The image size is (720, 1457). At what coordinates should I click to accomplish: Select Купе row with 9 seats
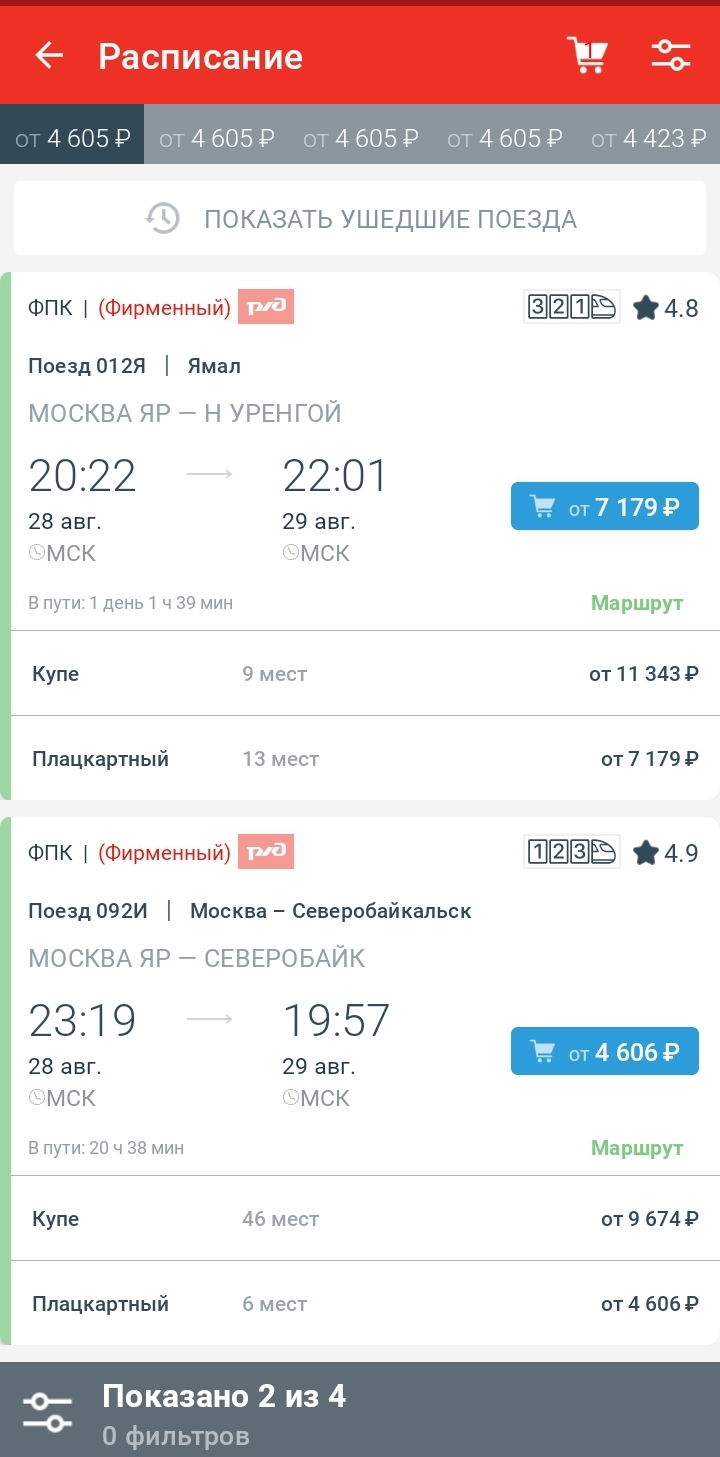click(x=364, y=674)
